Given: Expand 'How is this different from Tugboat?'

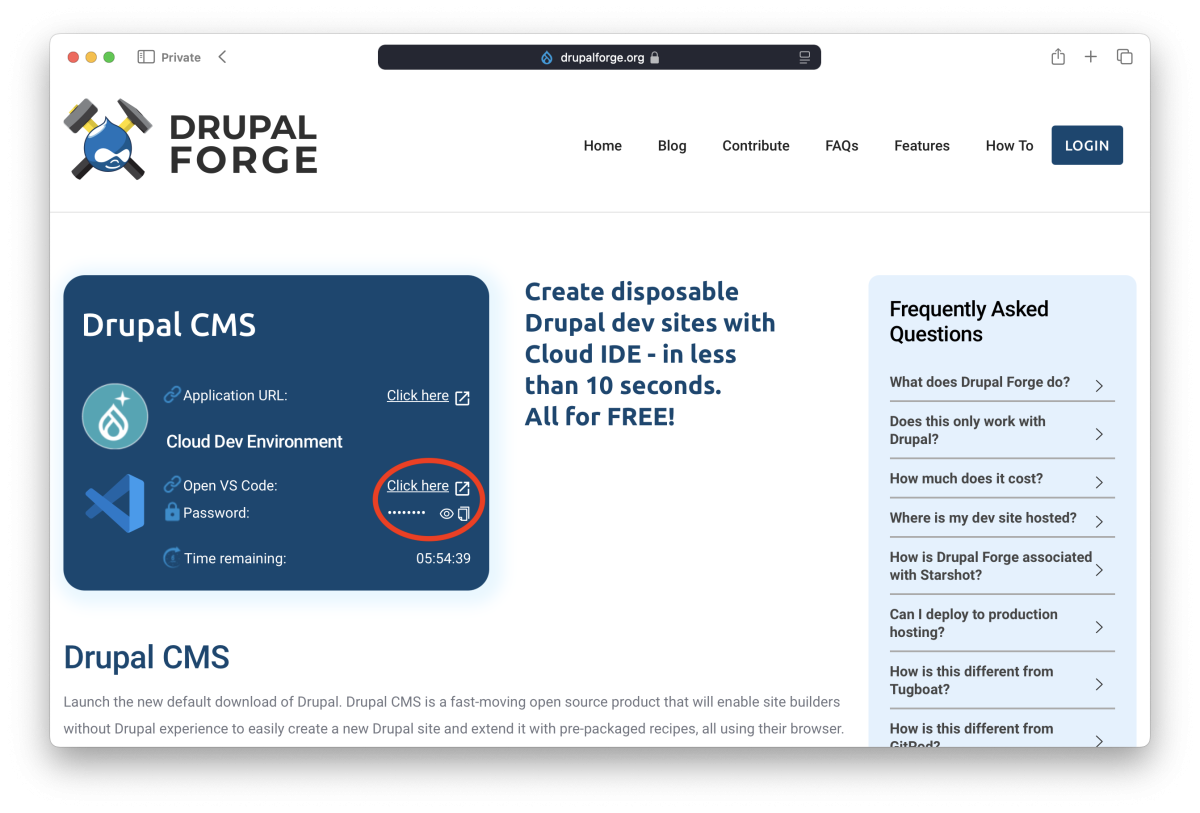Looking at the screenshot, I should coord(1002,681).
